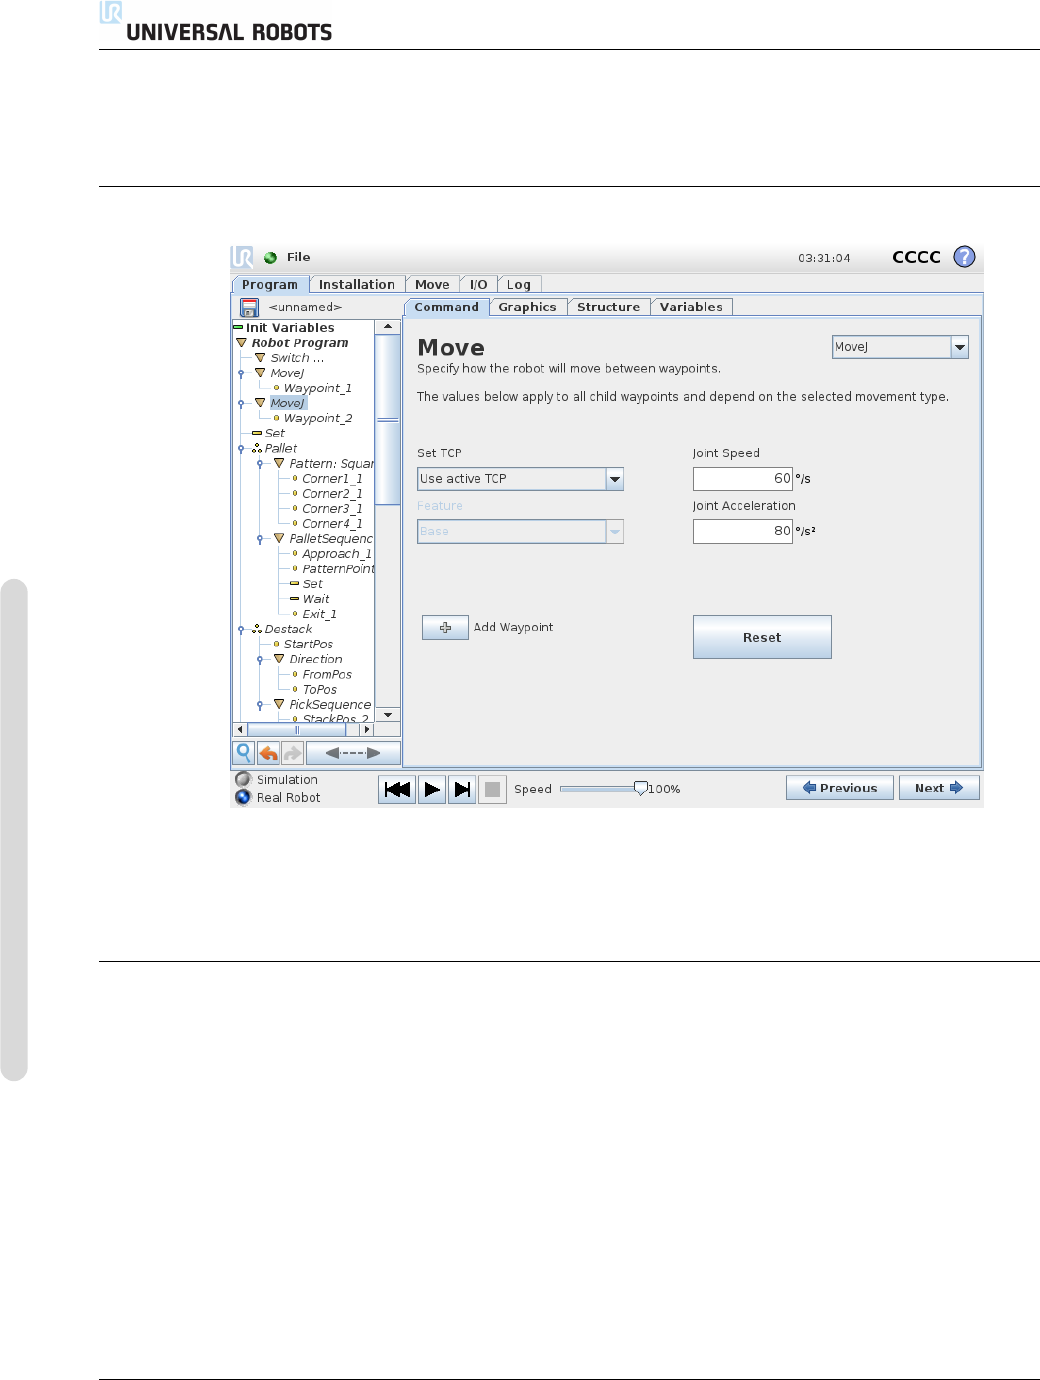Click the UR logo in PolyScope header
The height and width of the screenshot is (1380, 1040).
[x=242, y=257]
